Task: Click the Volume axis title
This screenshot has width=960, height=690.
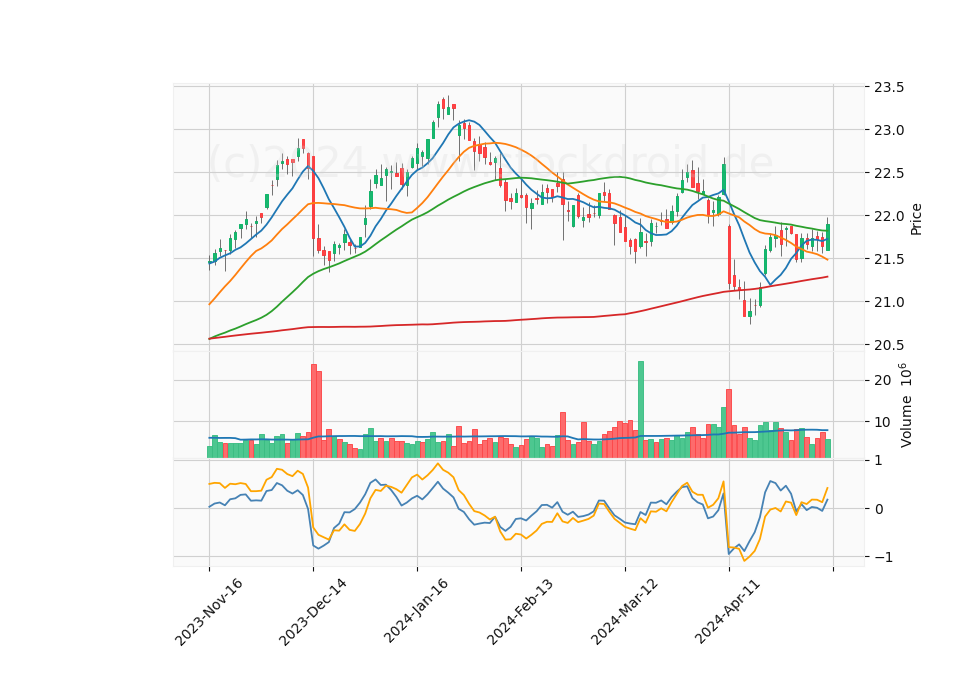Action: point(906,405)
